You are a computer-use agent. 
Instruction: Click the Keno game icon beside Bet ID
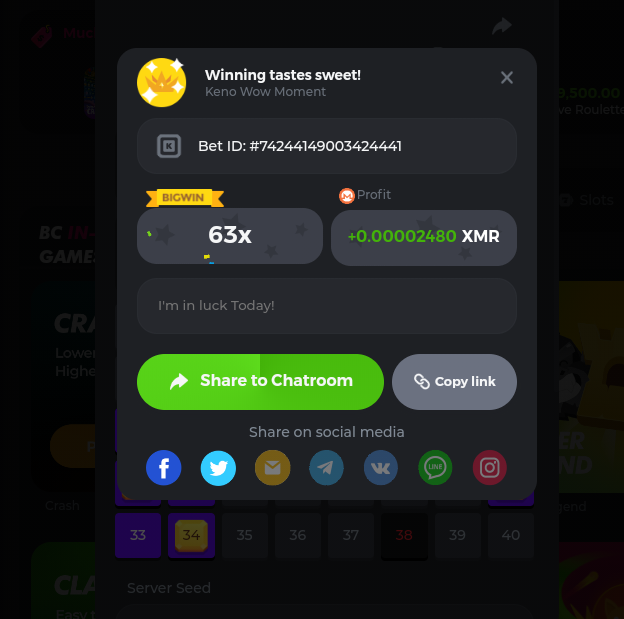[169, 146]
